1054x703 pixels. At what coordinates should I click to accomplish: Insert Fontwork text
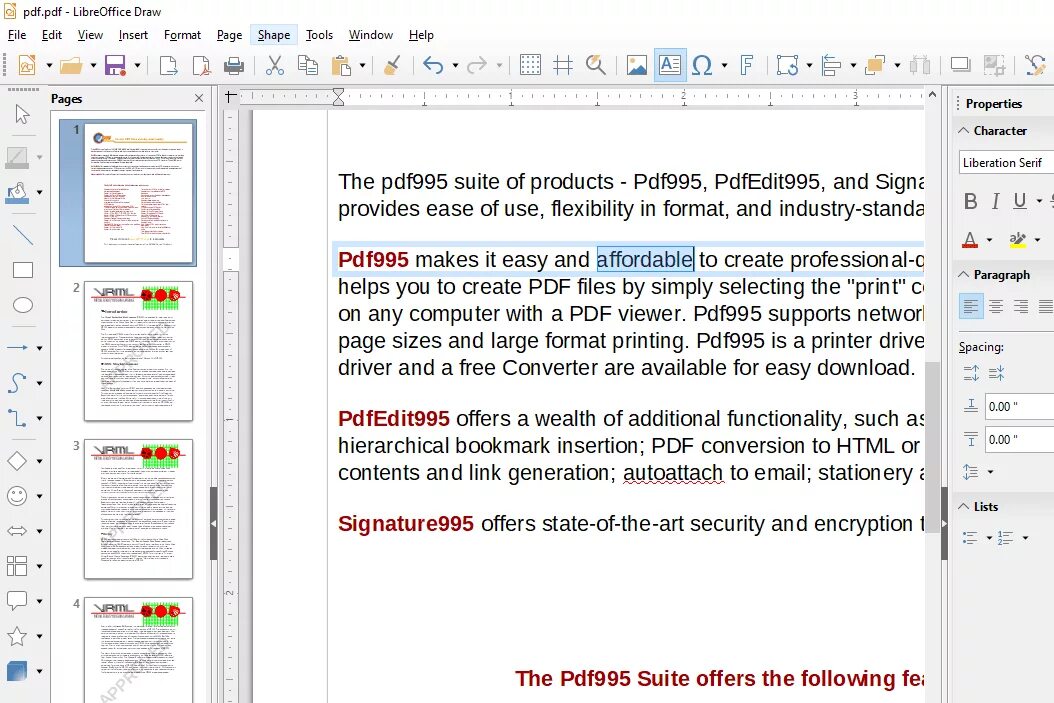746,65
